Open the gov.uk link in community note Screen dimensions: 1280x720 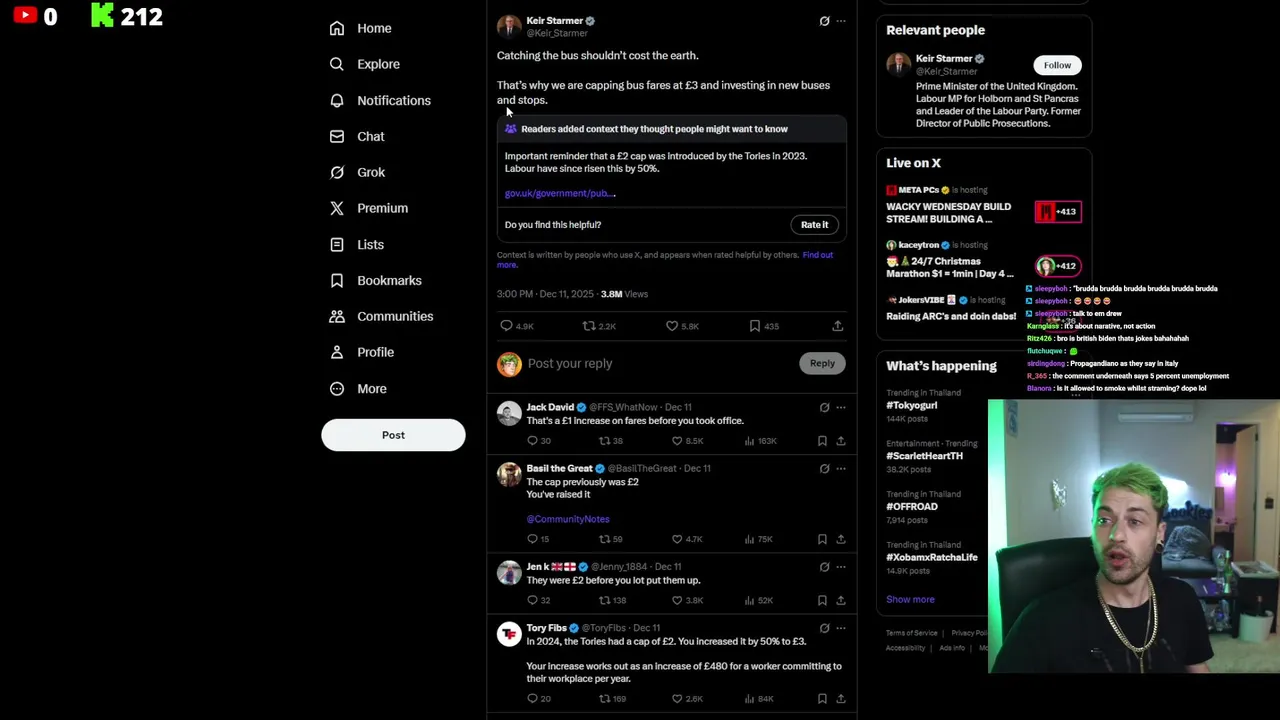[560, 193]
